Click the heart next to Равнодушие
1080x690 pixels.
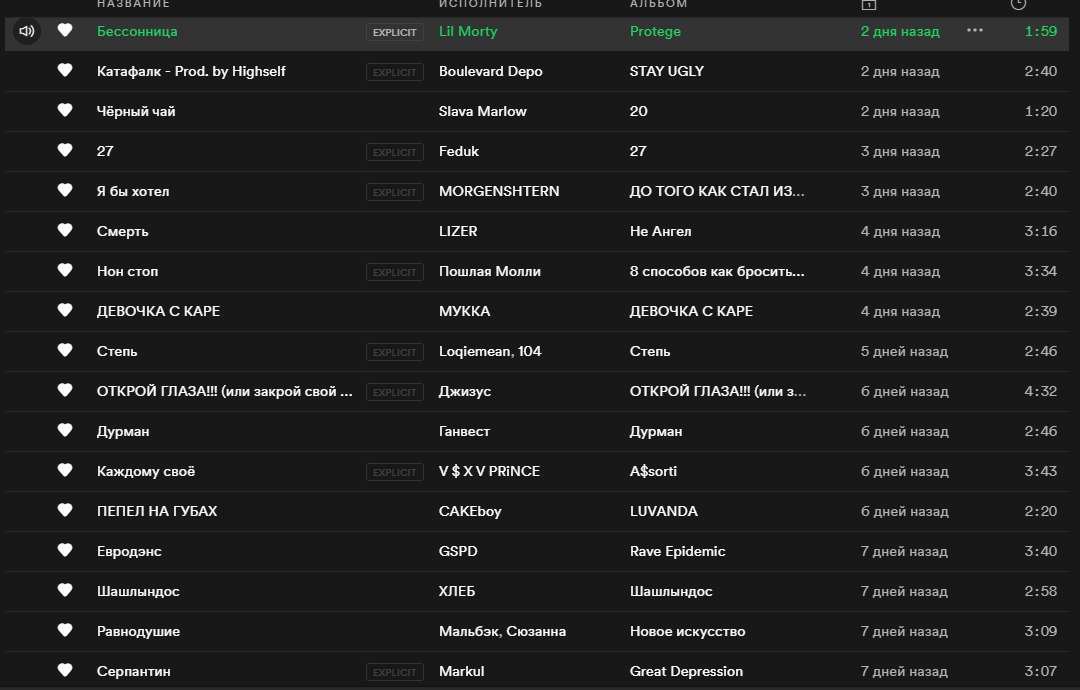coord(65,629)
